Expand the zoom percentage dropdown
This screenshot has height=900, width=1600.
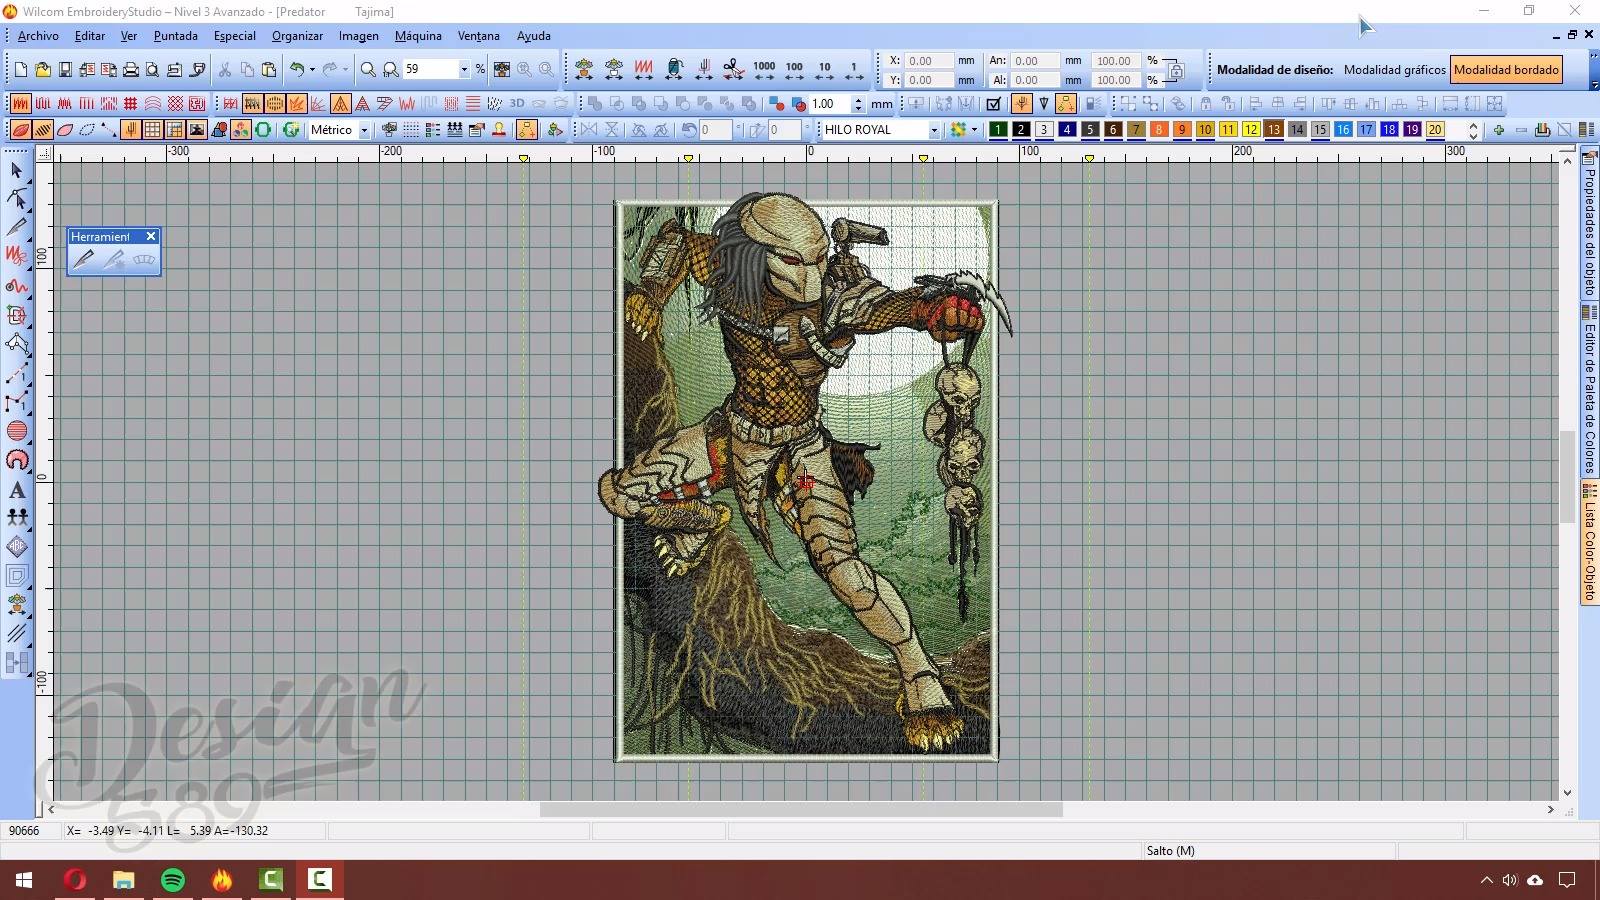464,69
